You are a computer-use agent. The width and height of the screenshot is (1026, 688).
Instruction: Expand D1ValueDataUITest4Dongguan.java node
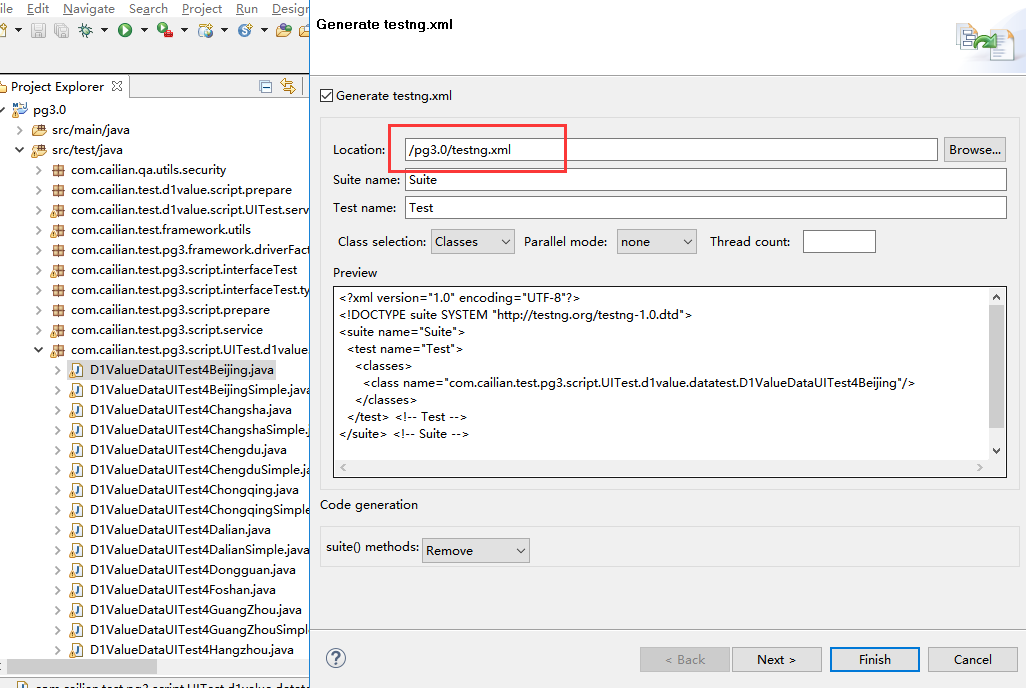tap(58, 570)
